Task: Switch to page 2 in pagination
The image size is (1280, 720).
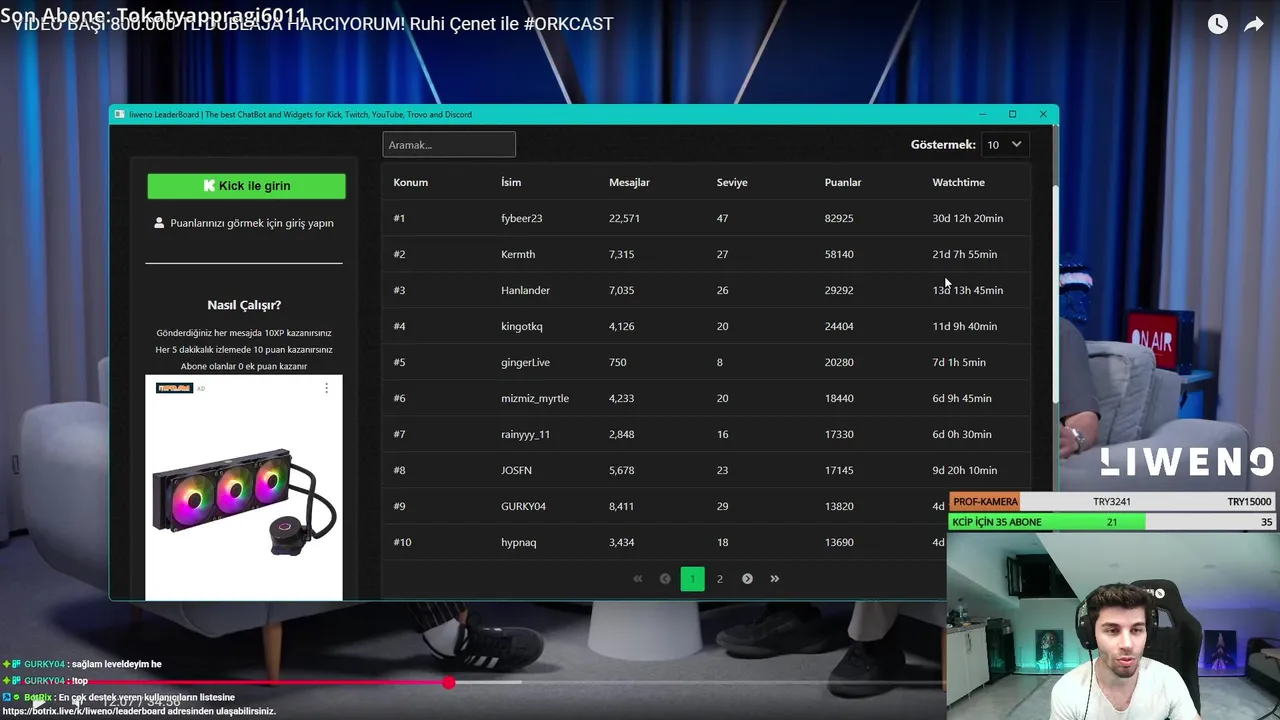Action: (719, 579)
